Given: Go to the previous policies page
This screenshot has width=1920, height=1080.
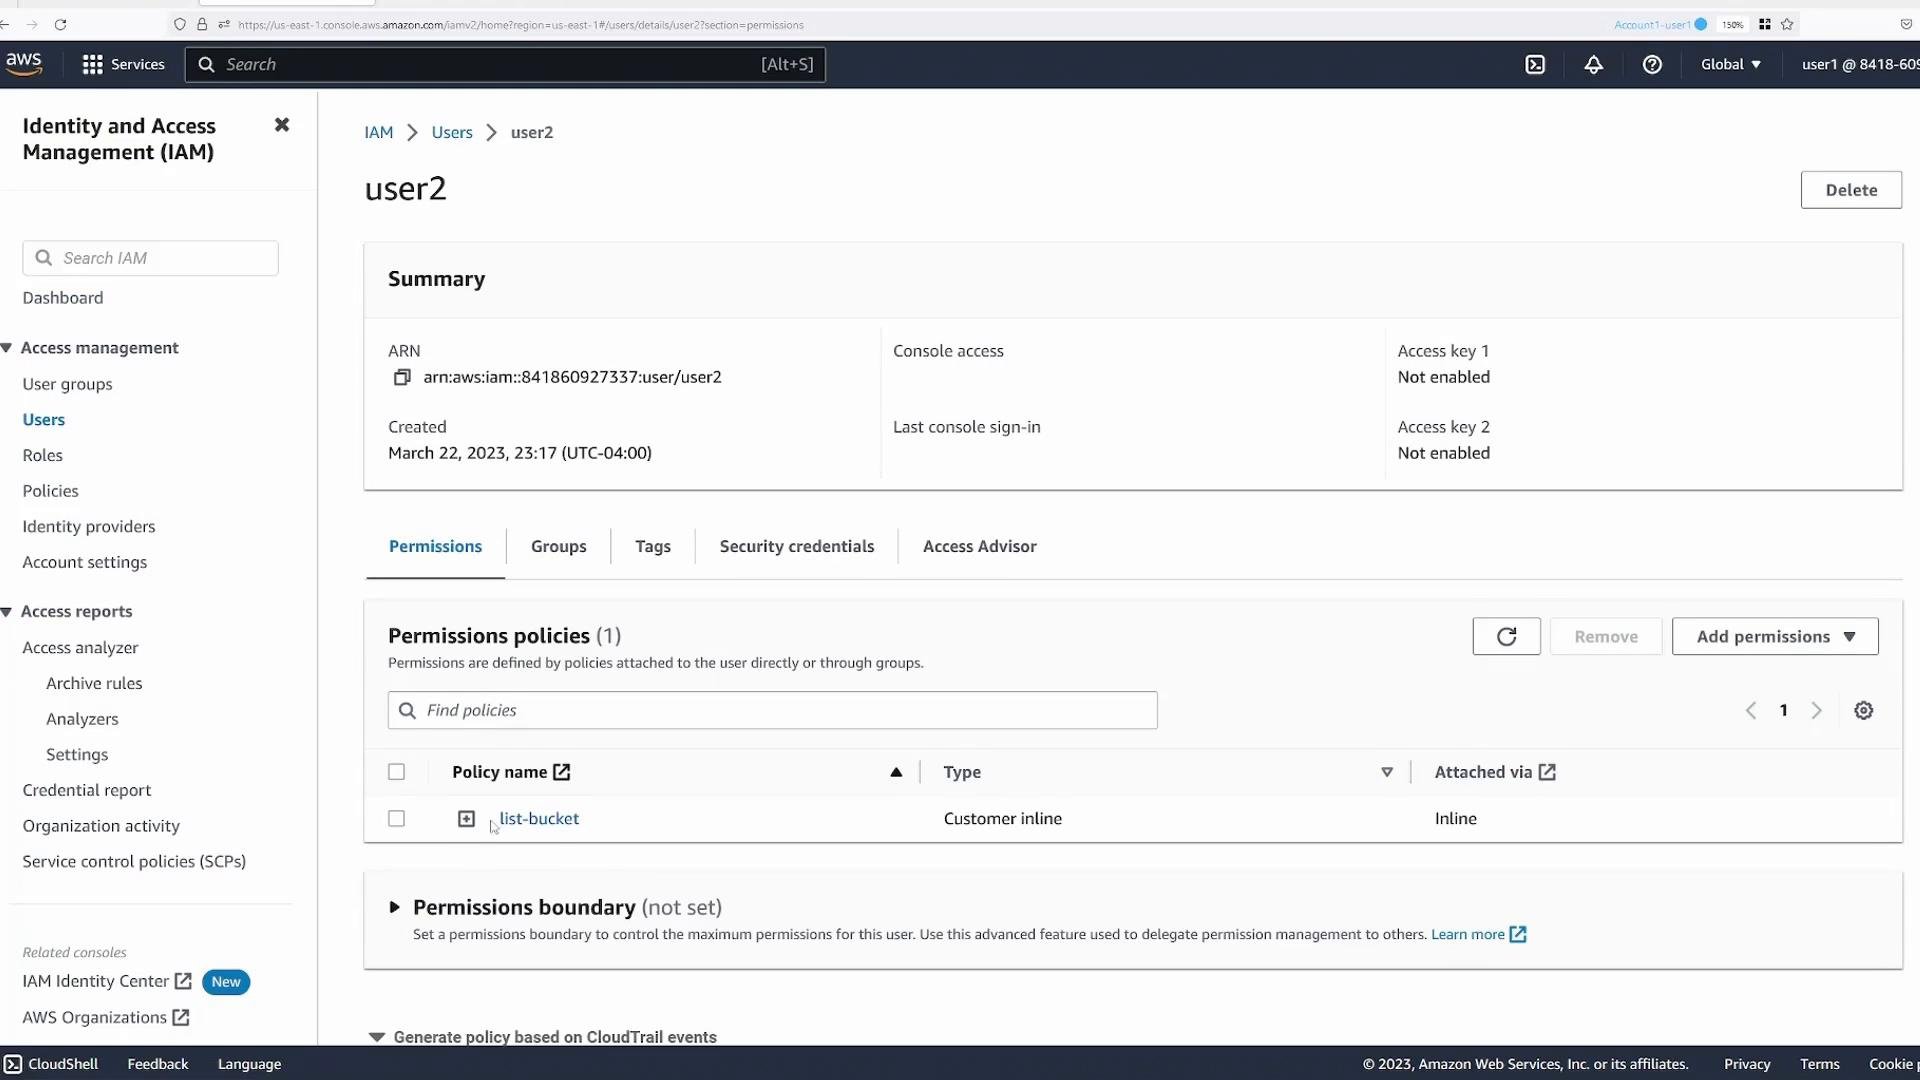Looking at the screenshot, I should pyautogui.click(x=1750, y=710).
